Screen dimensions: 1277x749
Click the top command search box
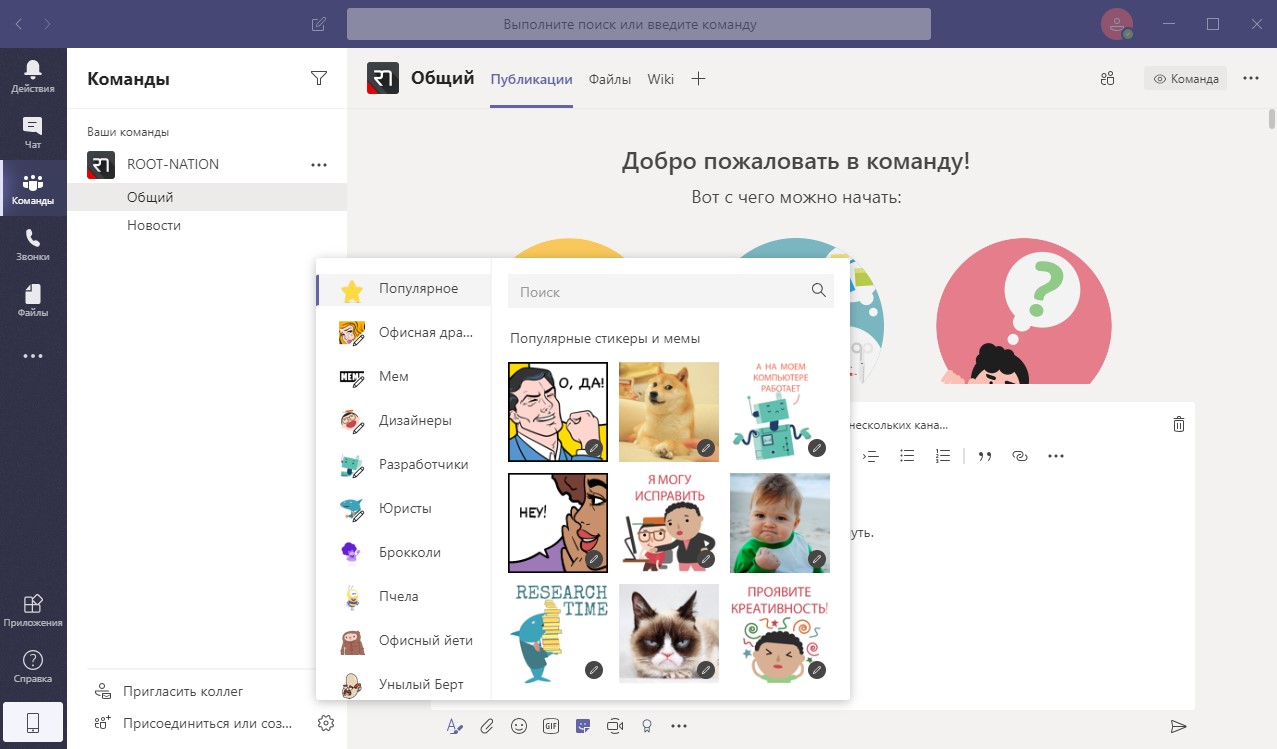click(x=639, y=24)
